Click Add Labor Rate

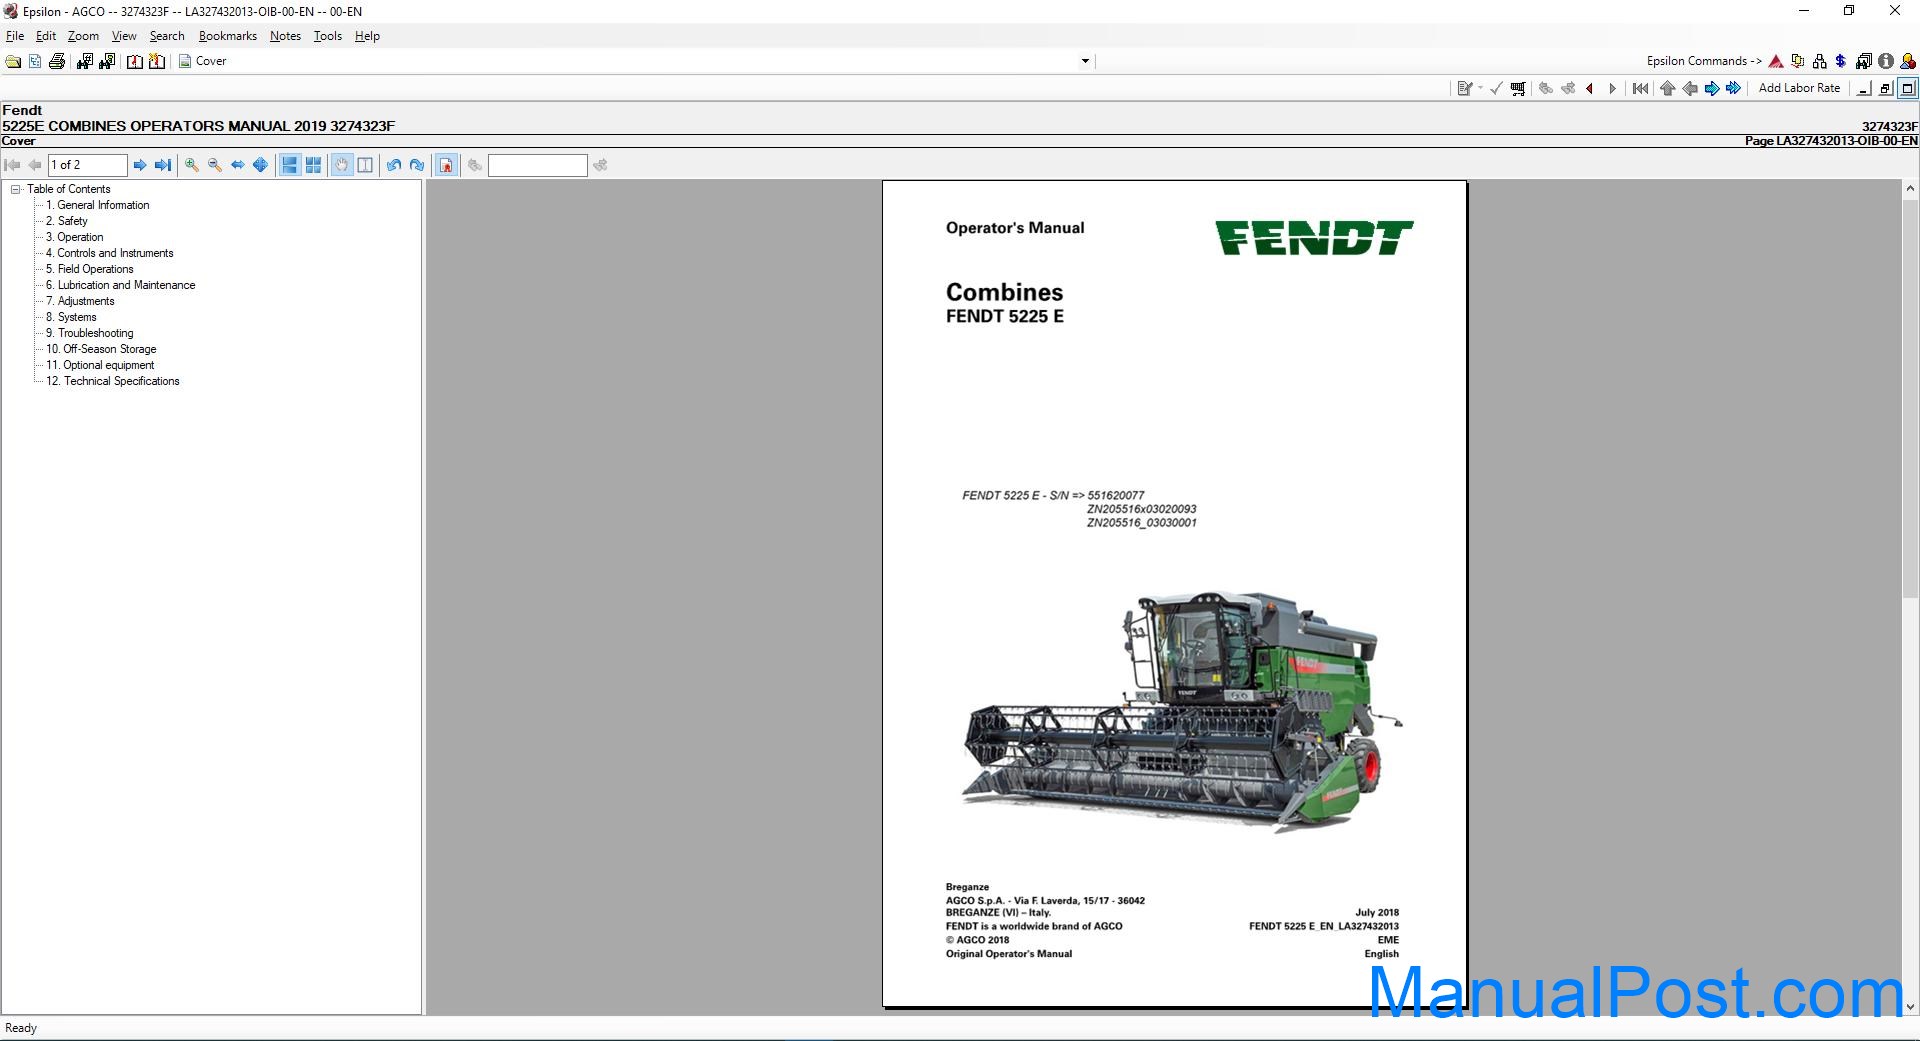click(x=1799, y=88)
